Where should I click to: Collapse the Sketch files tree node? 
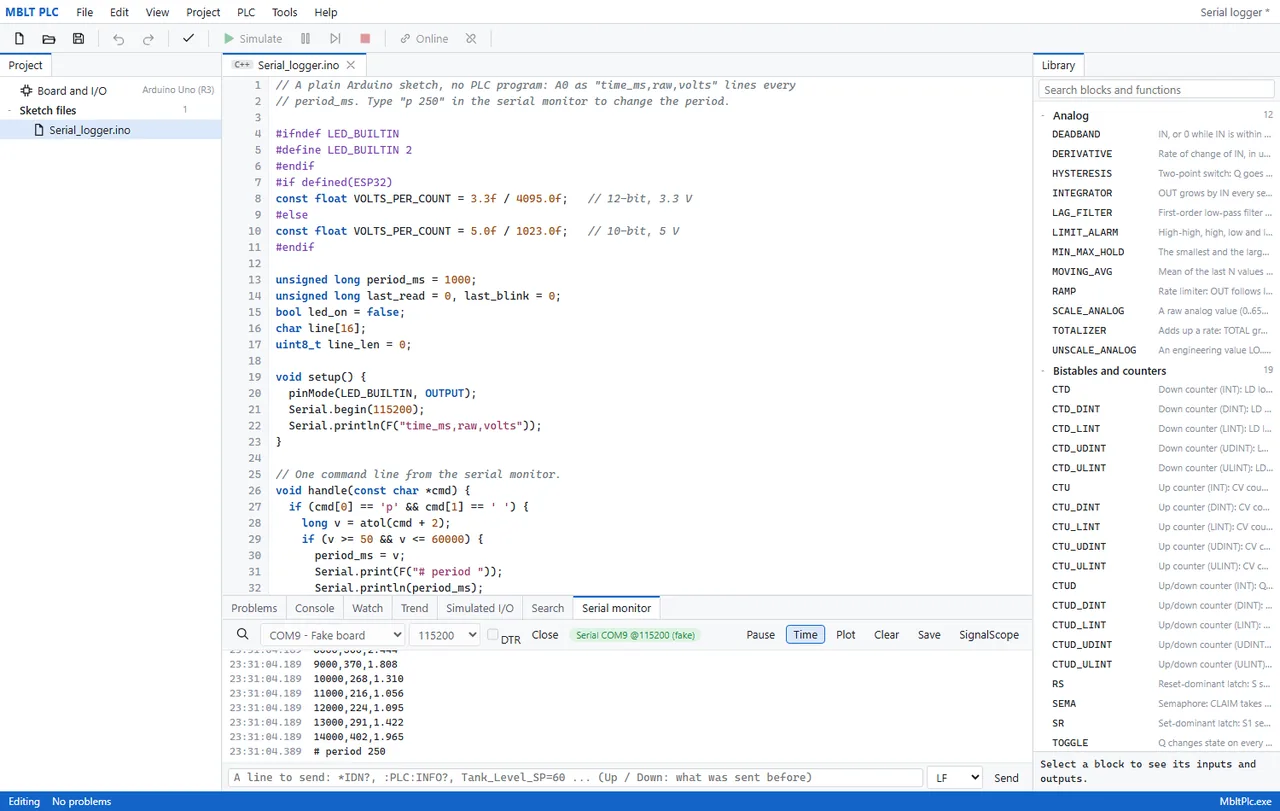point(9,111)
